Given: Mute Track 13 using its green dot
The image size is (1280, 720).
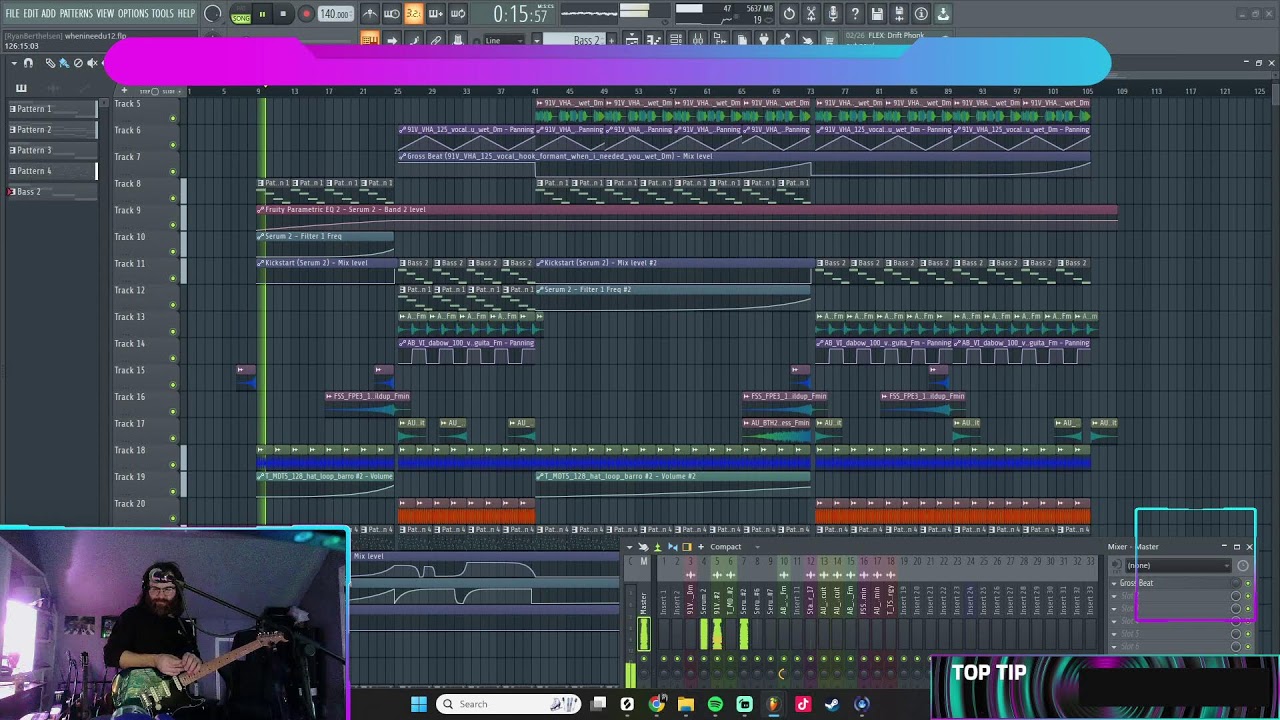Looking at the screenshot, I should (173, 332).
